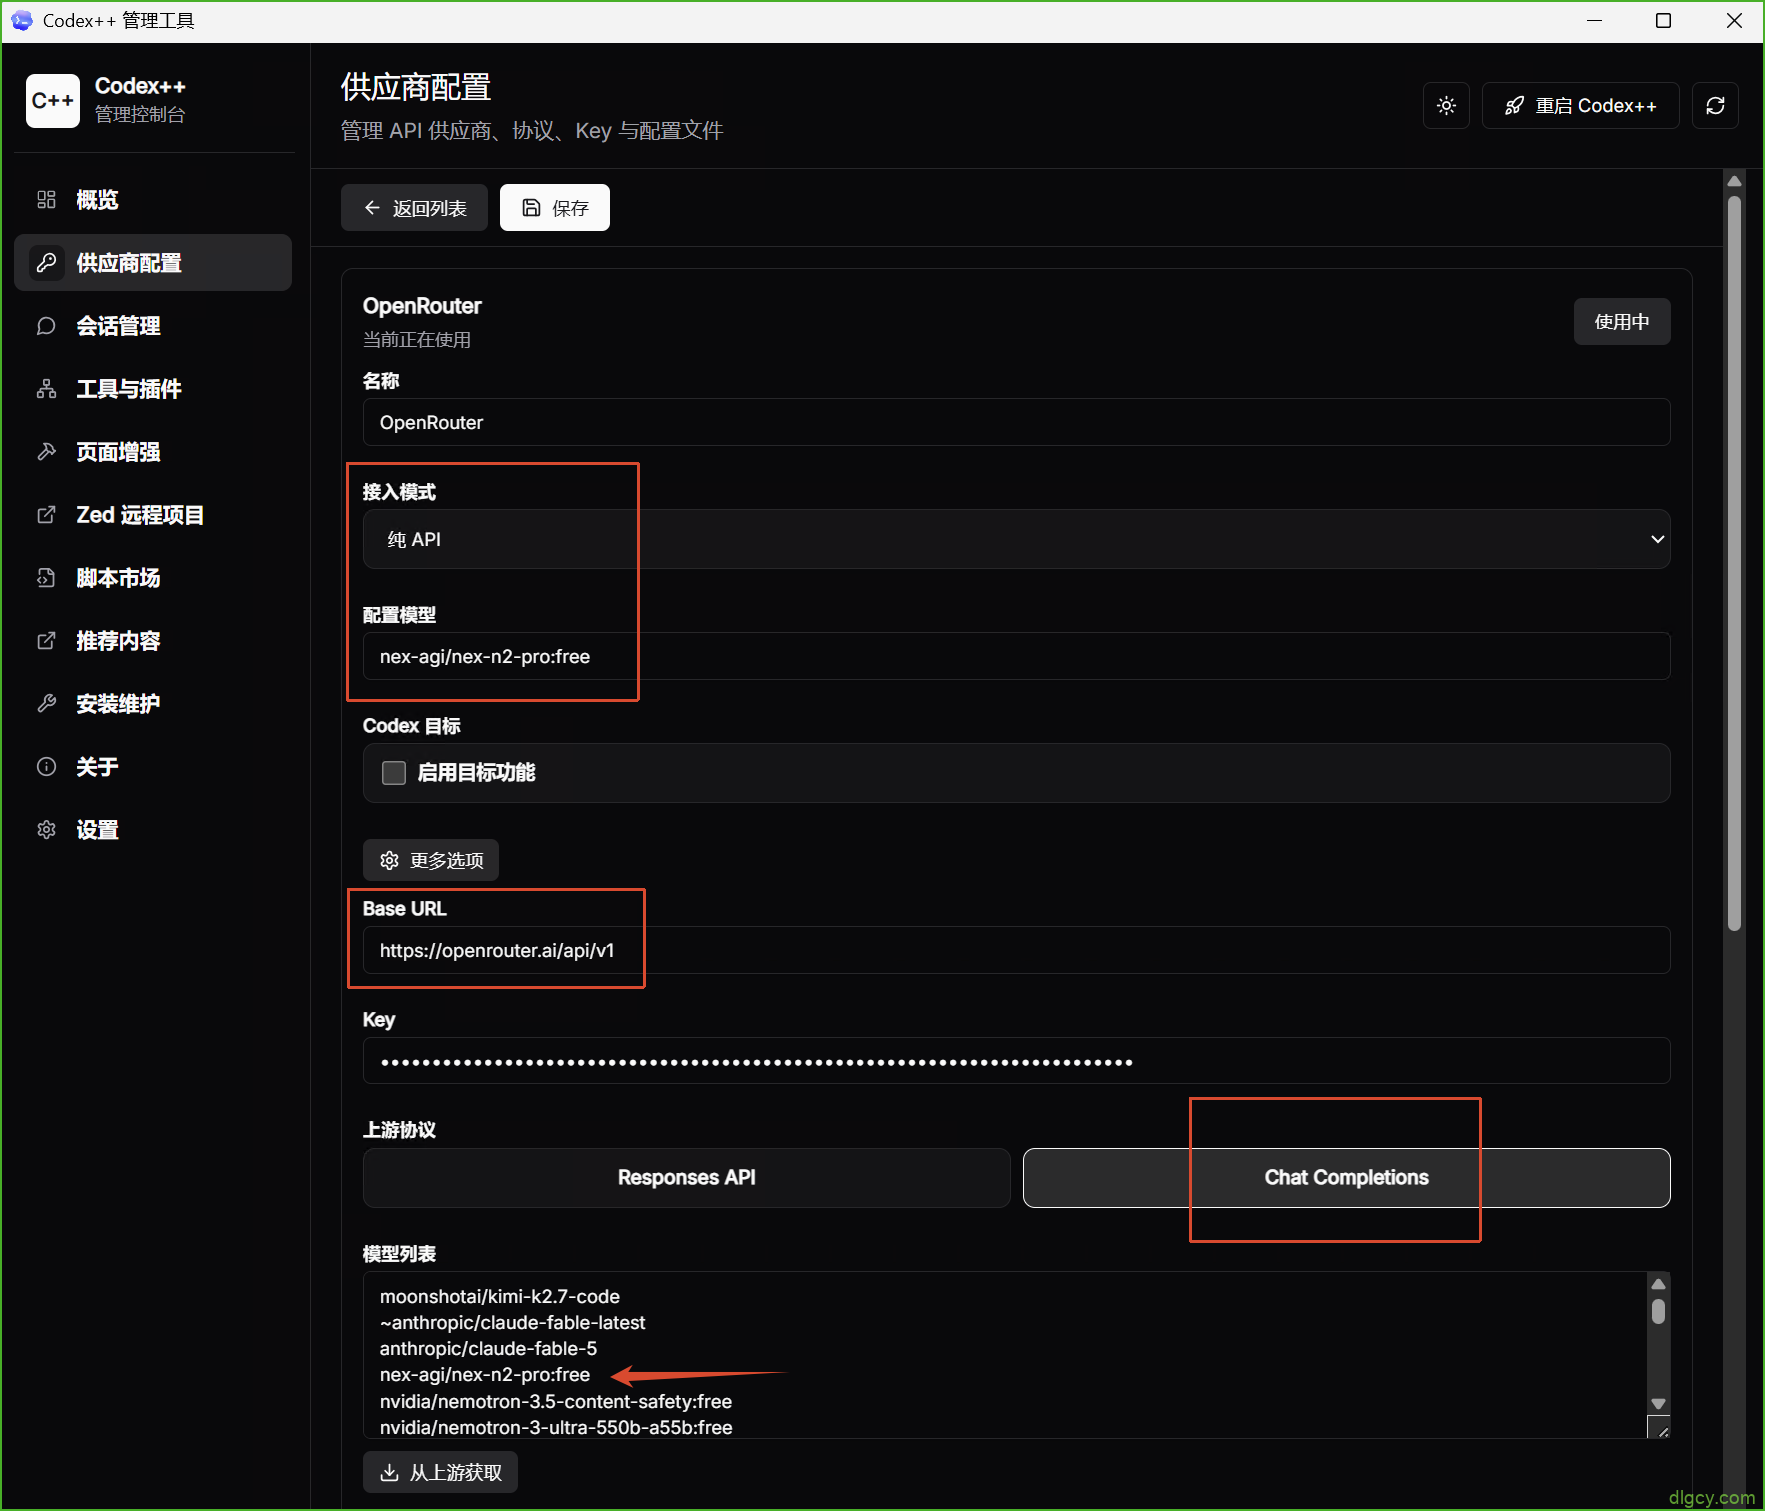Click the refresh icon in the header
The height and width of the screenshot is (1511, 1765).
point(1715,106)
